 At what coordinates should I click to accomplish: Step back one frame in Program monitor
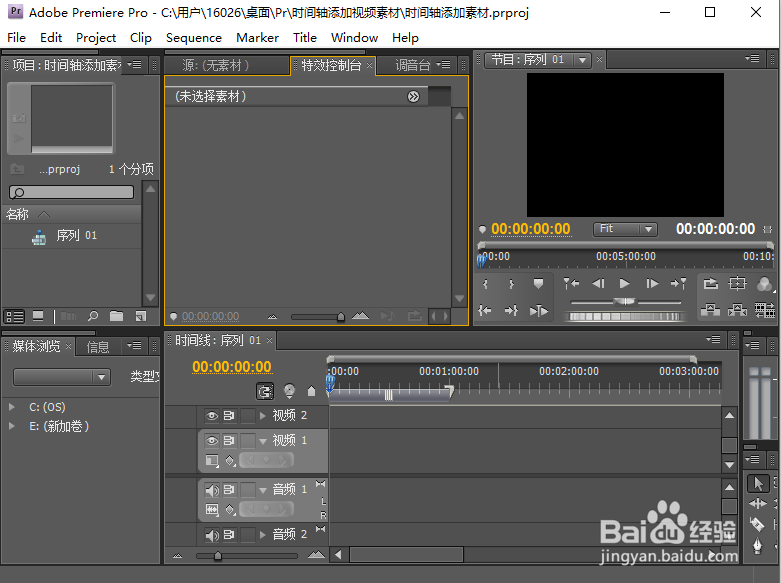598,284
